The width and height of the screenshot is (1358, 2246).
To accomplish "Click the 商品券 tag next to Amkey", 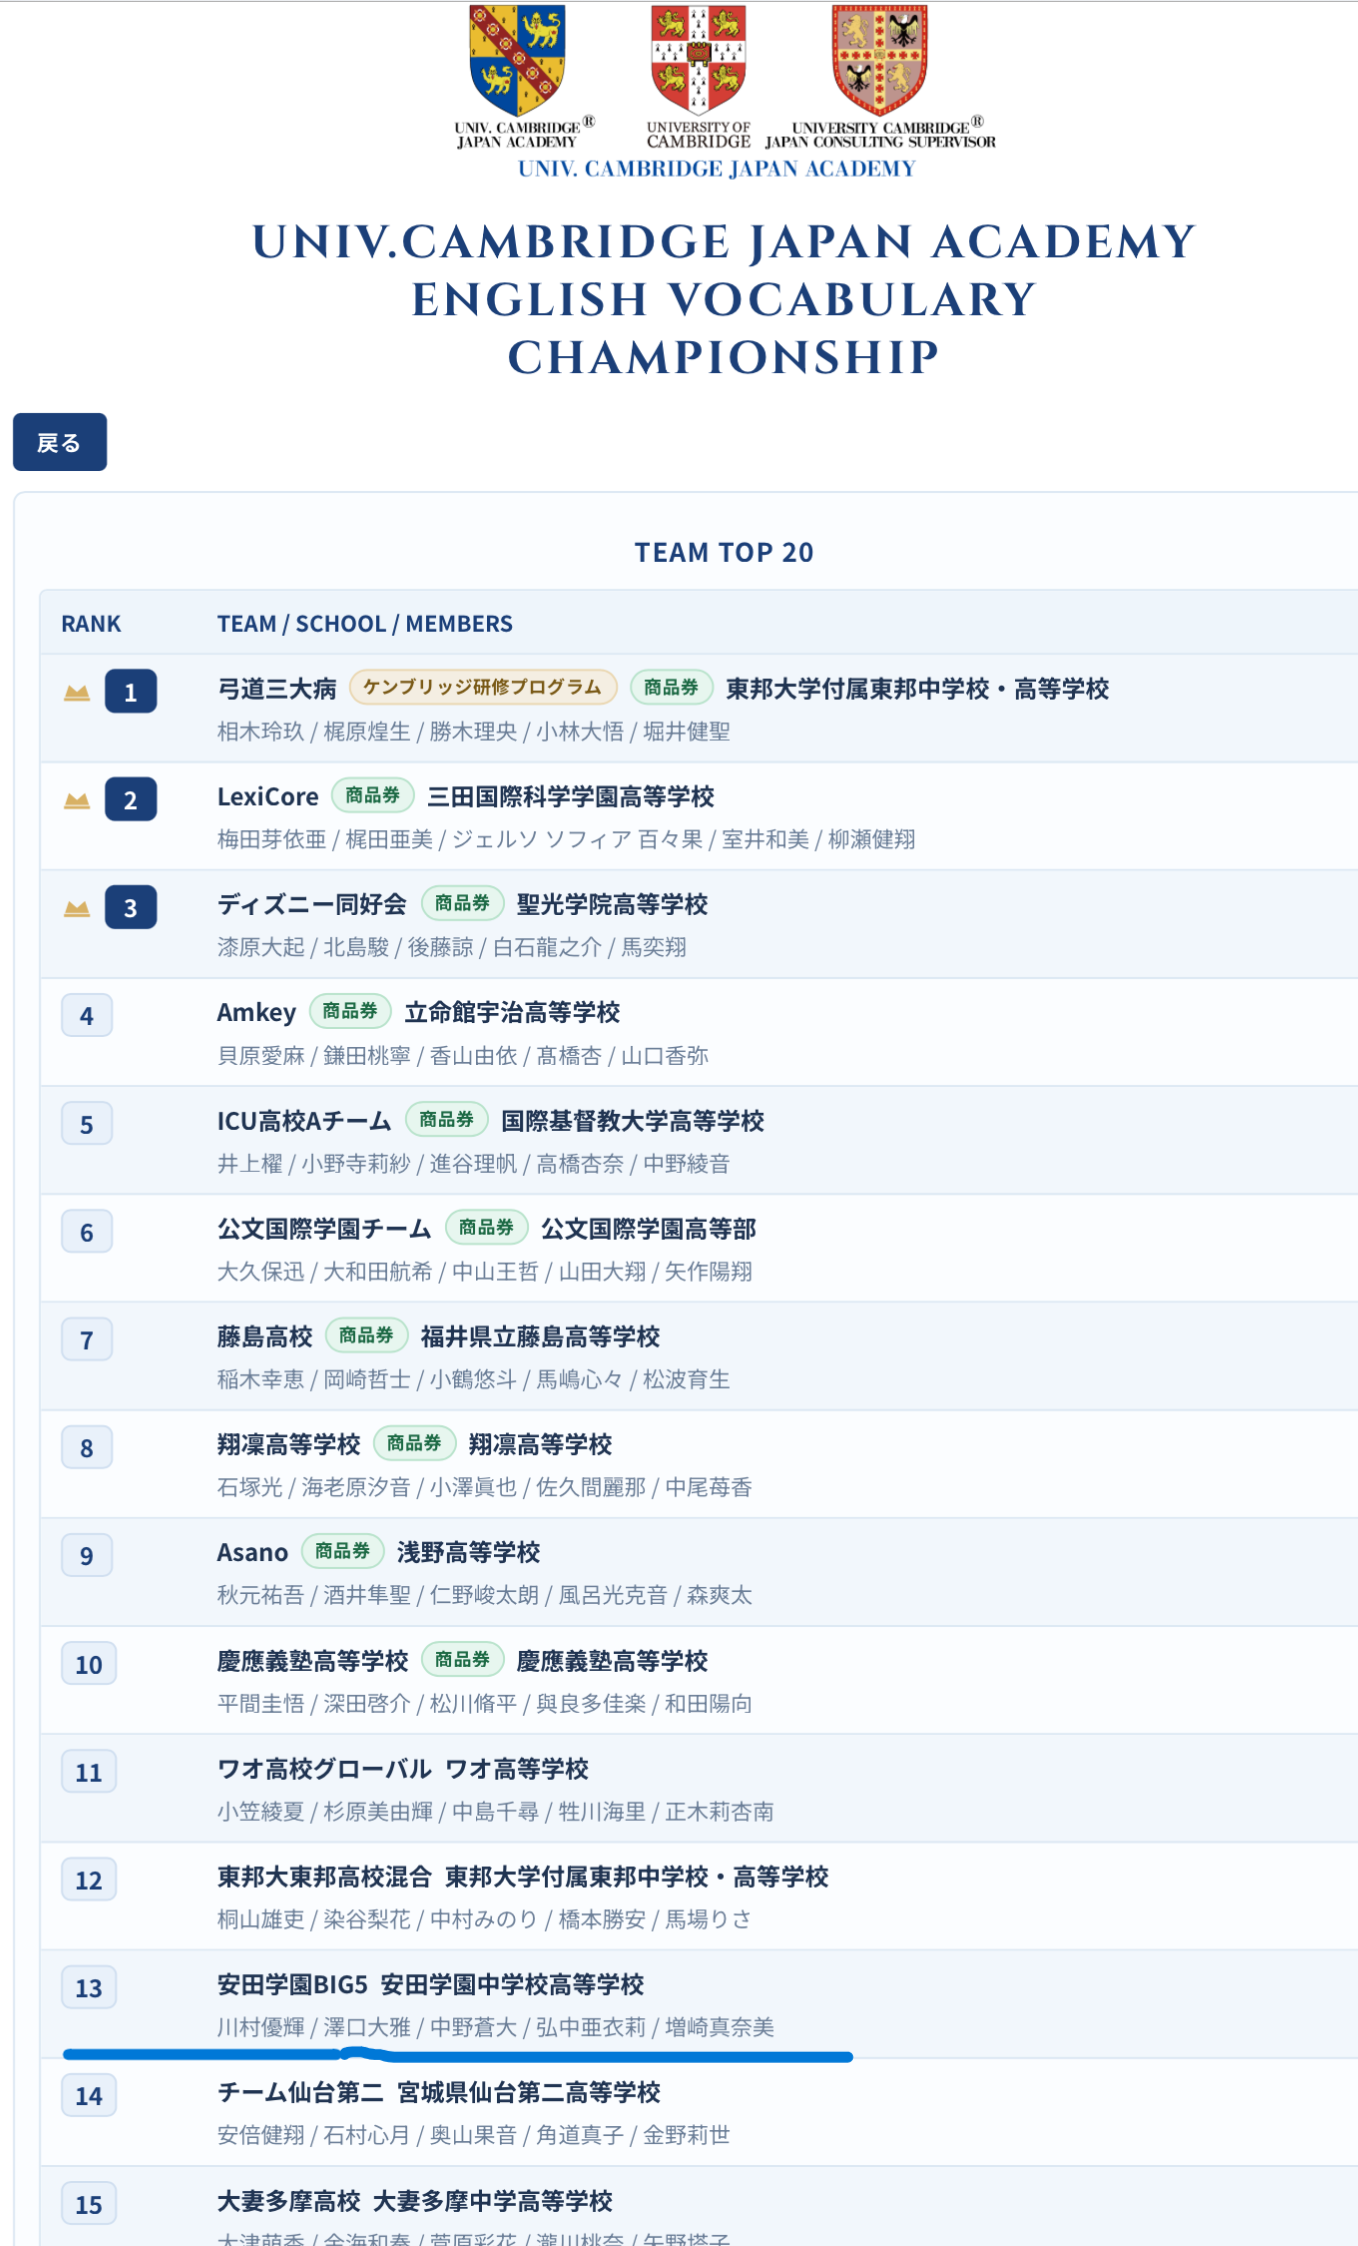I will [349, 1012].
